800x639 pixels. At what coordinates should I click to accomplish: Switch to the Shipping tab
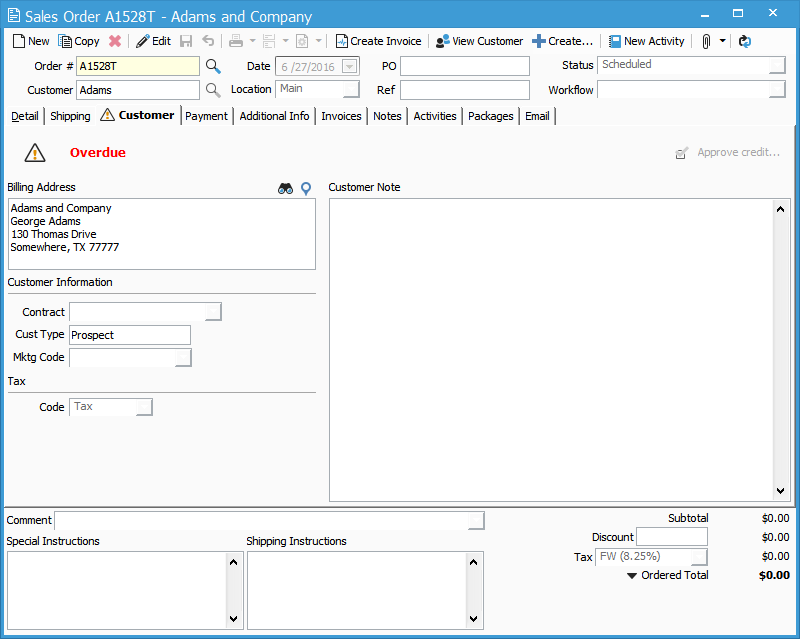click(x=70, y=116)
